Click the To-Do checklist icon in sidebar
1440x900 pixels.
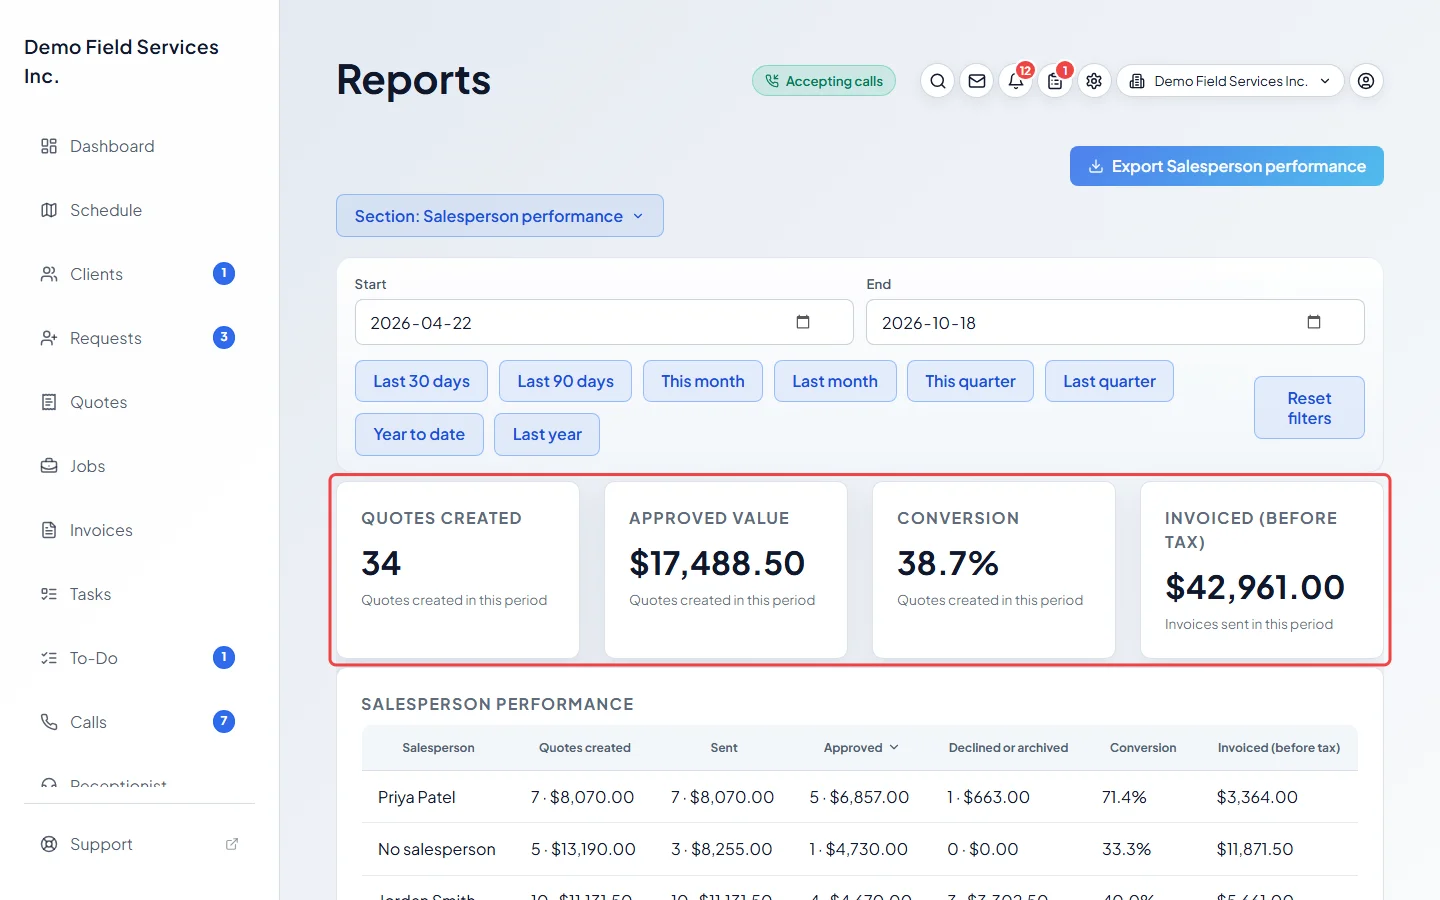point(49,658)
